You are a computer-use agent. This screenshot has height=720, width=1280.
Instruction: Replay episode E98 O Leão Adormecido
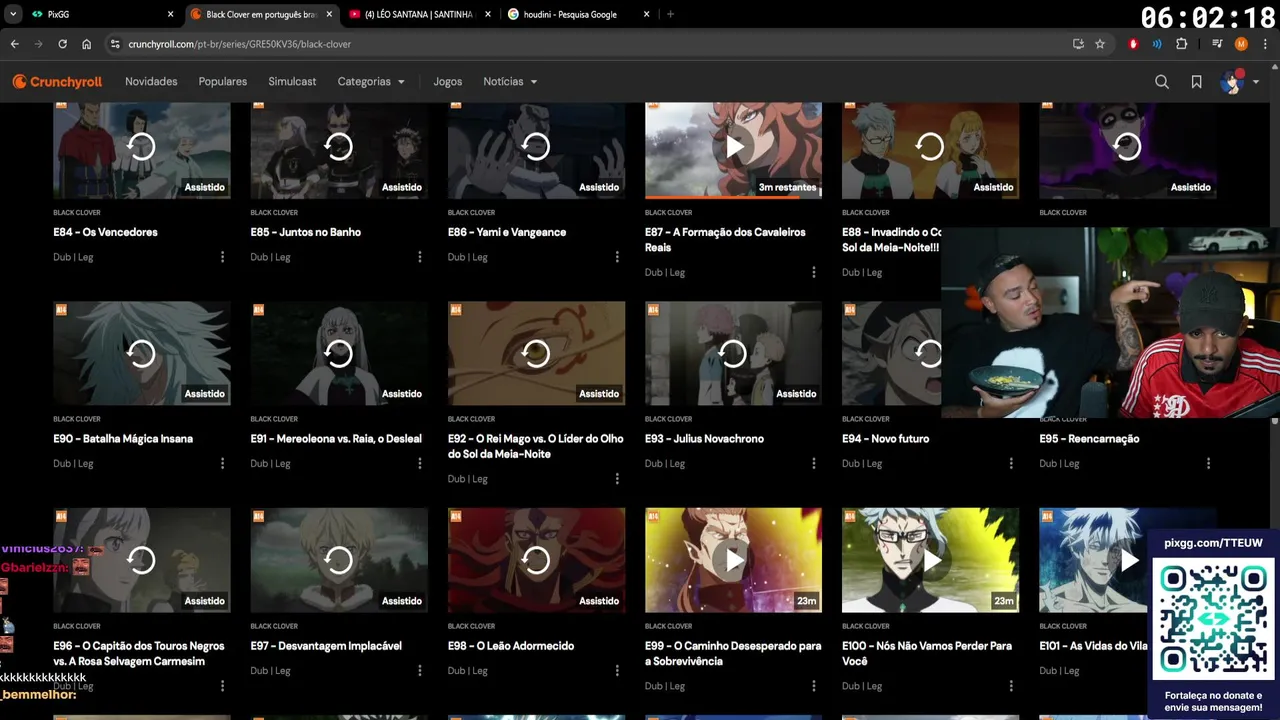point(536,560)
